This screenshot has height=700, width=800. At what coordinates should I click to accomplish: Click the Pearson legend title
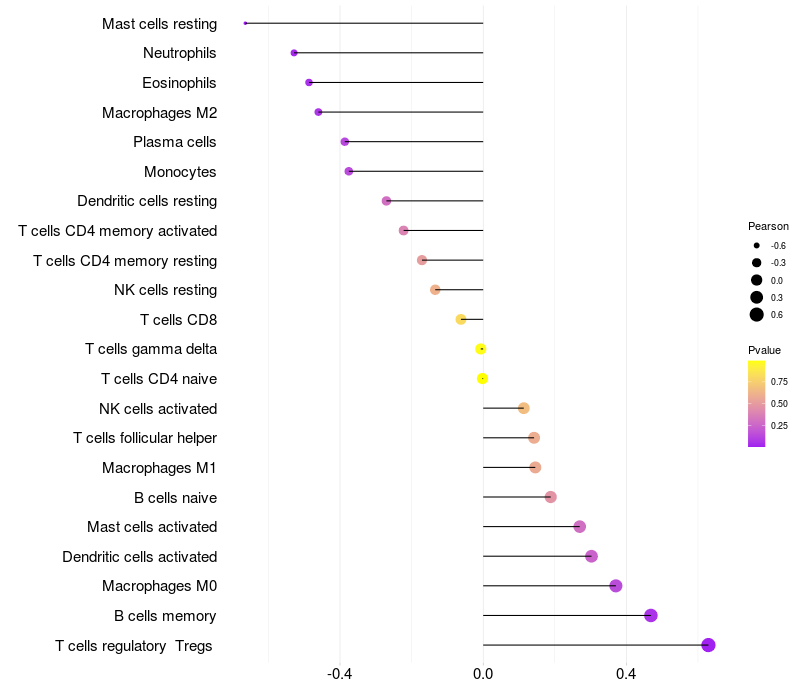pos(768,226)
